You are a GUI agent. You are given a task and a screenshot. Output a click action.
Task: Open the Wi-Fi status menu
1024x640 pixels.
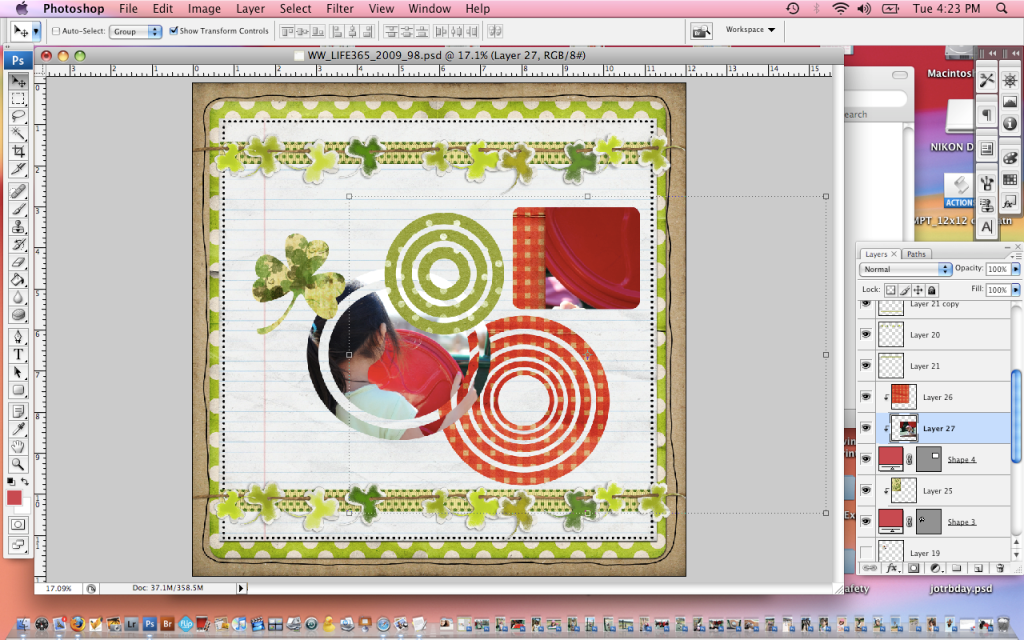(x=840, y=8)
